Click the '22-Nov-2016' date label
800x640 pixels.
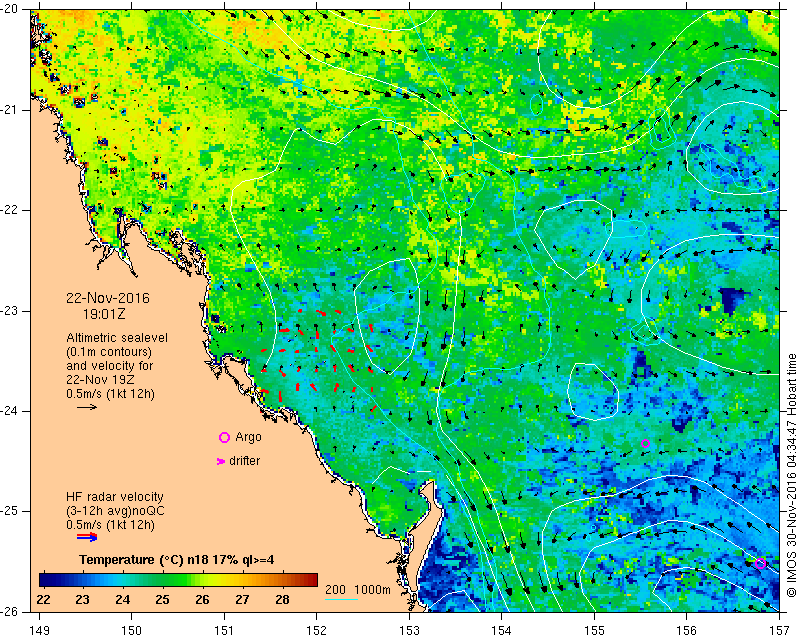108,298
